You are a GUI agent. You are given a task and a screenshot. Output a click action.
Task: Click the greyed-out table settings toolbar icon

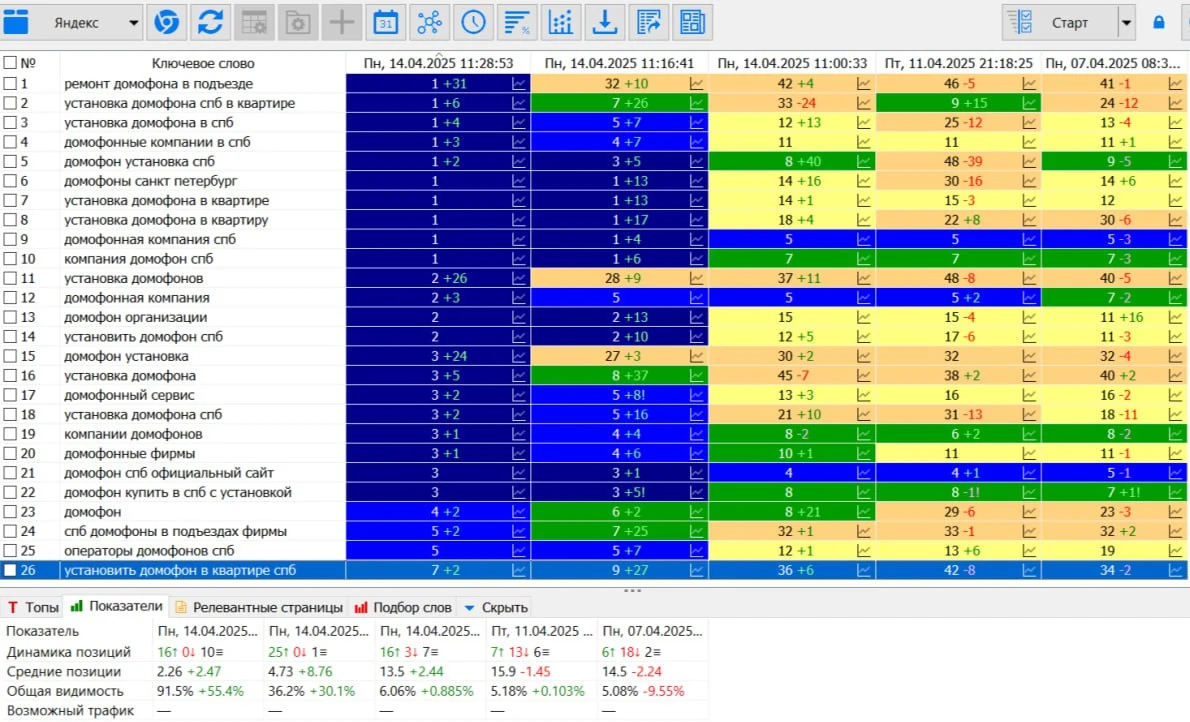click(253, 22)
